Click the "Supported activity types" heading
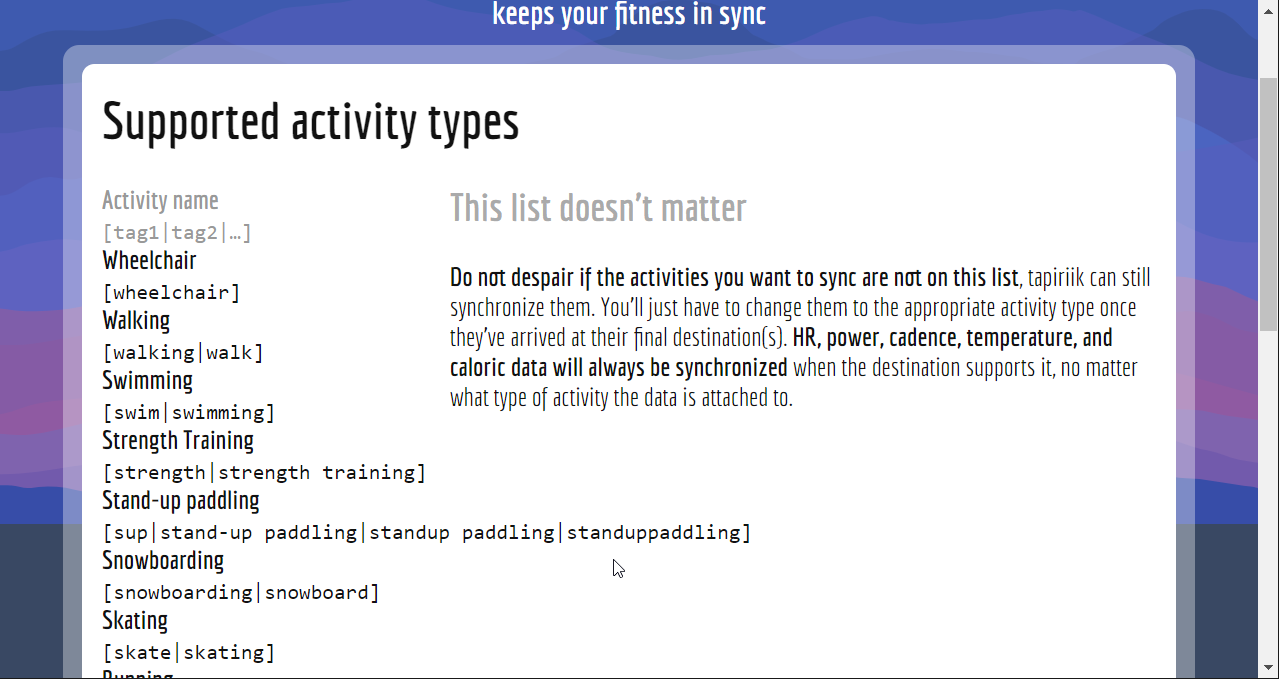This screenshot has height=679, width=1279. tap(311, 122)
